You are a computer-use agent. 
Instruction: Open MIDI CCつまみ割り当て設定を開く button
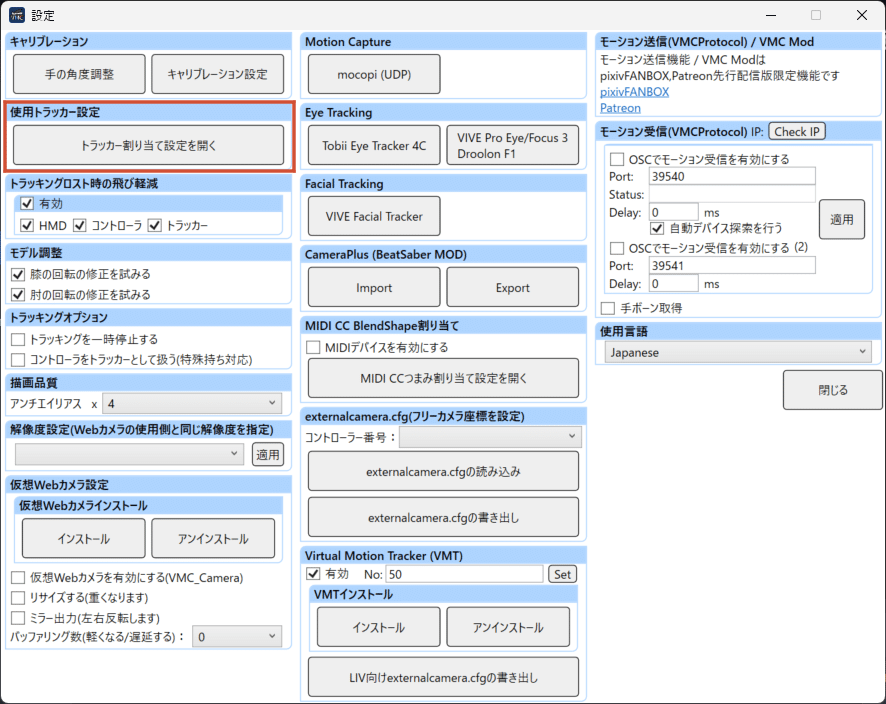[444, 378]
